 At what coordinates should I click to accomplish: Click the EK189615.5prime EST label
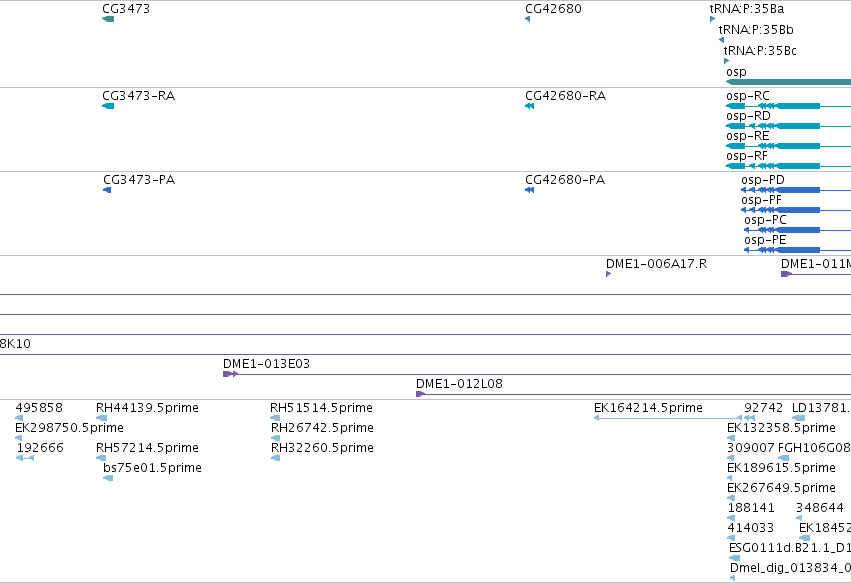[781, 468]
